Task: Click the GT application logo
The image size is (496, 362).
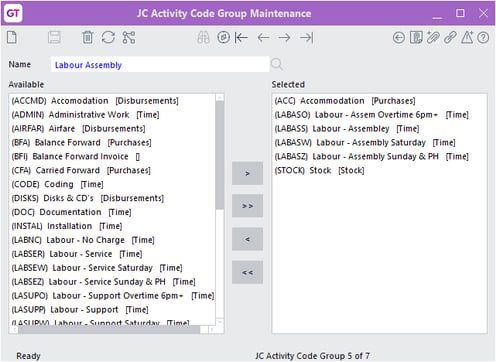Action: point(13,13)
